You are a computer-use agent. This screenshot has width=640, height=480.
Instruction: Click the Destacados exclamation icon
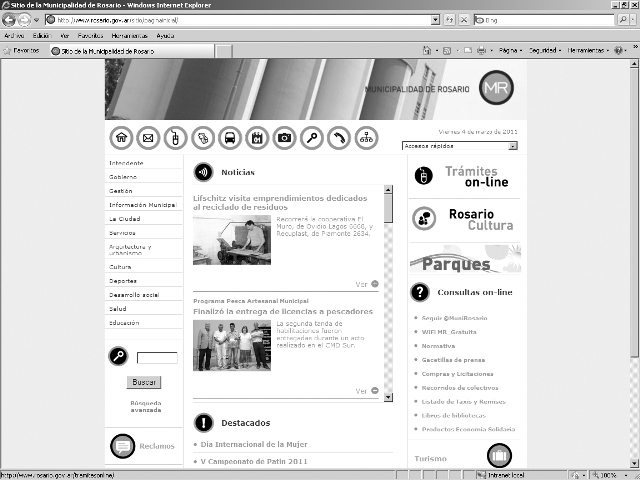pyautogui.click(x=204, y=423)
